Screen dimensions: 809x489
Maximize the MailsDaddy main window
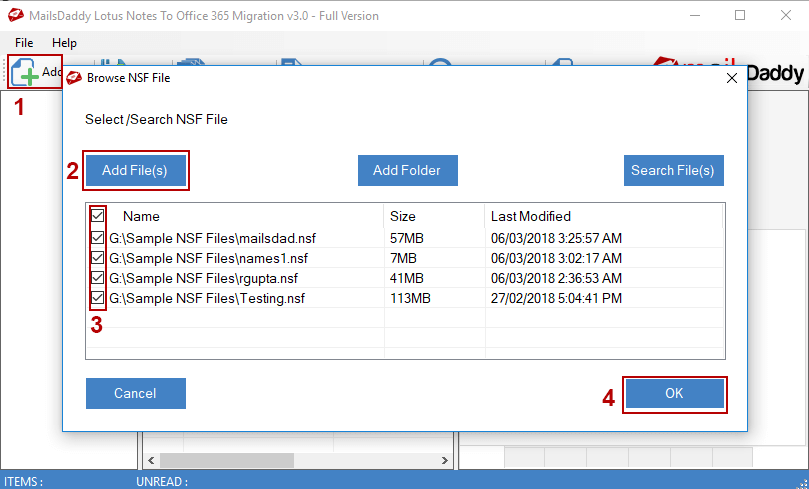[x=740, y=15]
